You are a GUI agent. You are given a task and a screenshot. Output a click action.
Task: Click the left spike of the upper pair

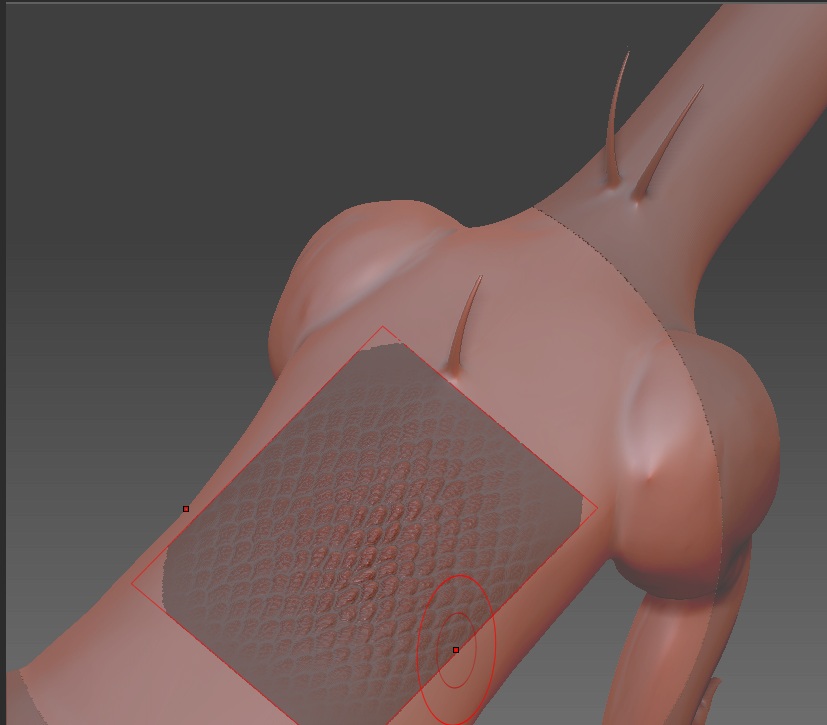point(616,119)
